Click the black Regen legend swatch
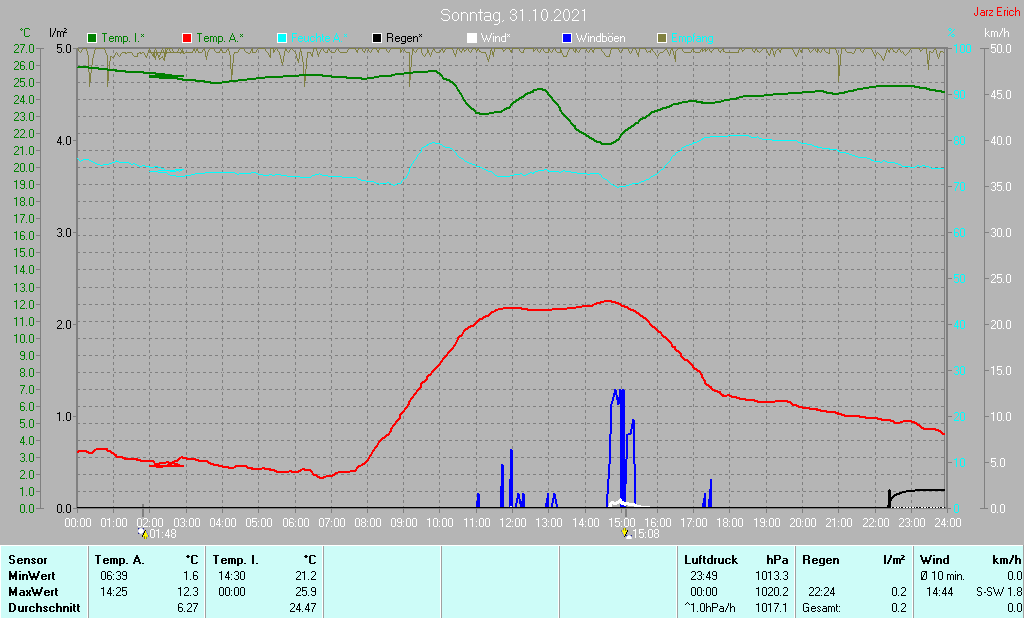 (x=377, y=39)
